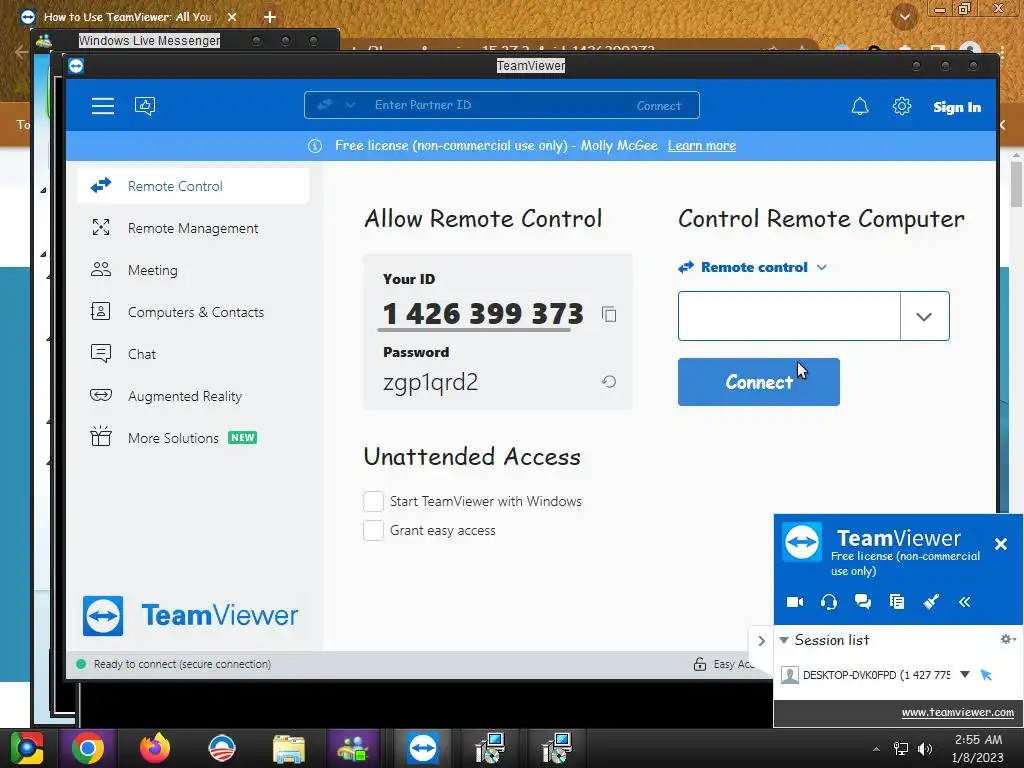This screenshot has width=1024, height=768.
Task: Click the Connect text in top bar
Action: [x=658, y=106]
